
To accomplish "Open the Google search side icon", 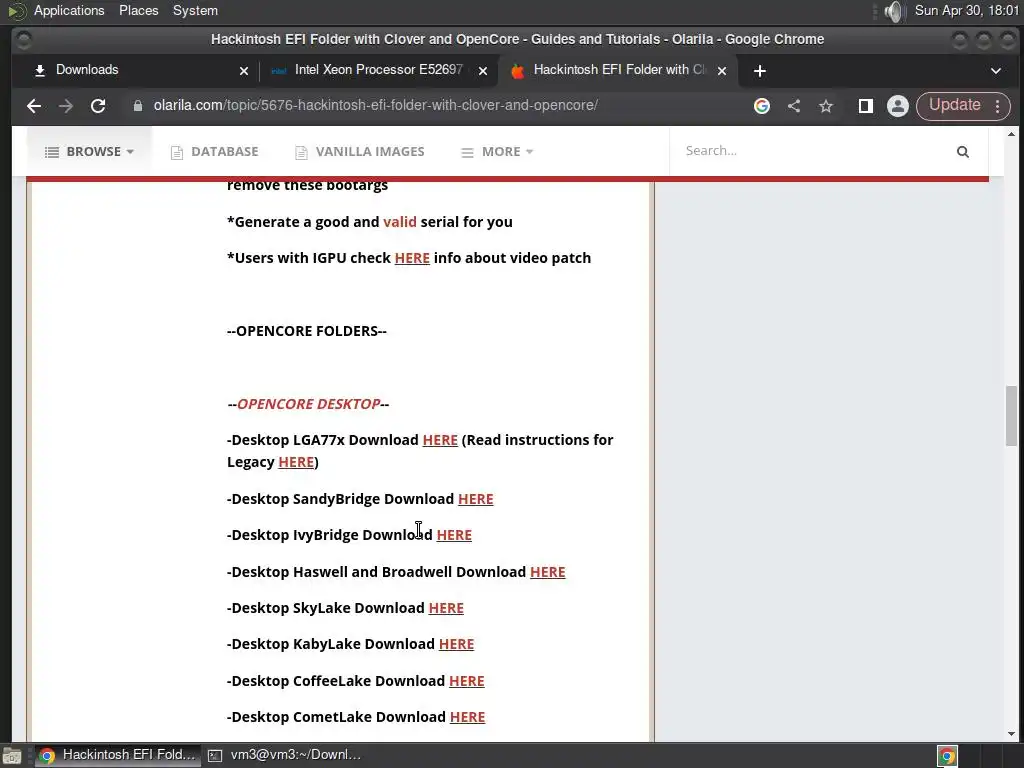I will pyautogui.click(x=761, y=106).
